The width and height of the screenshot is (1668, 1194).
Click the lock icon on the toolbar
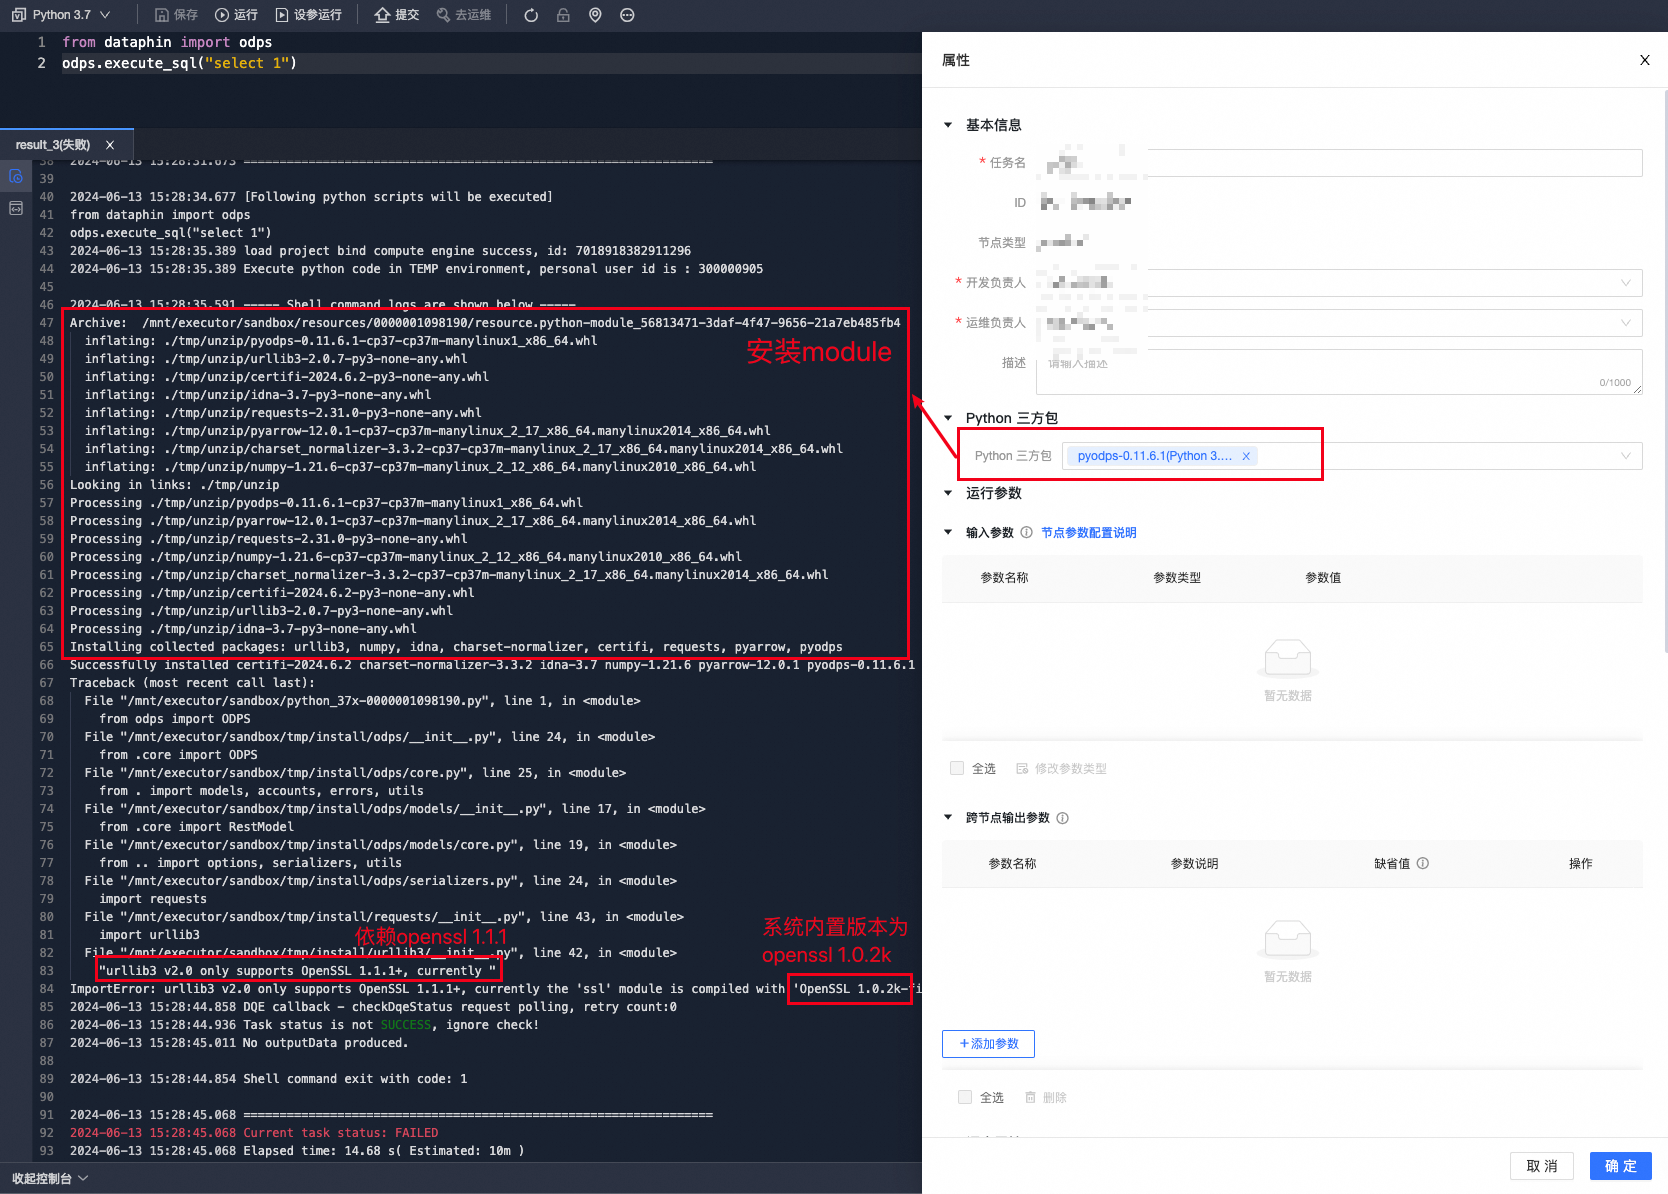coord(562,14)
